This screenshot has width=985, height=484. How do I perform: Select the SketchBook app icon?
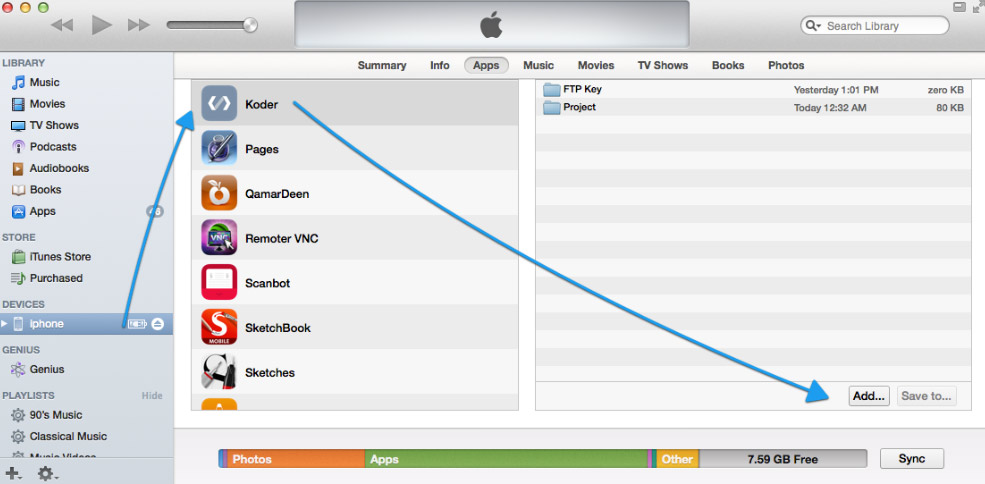click(219, 327)
